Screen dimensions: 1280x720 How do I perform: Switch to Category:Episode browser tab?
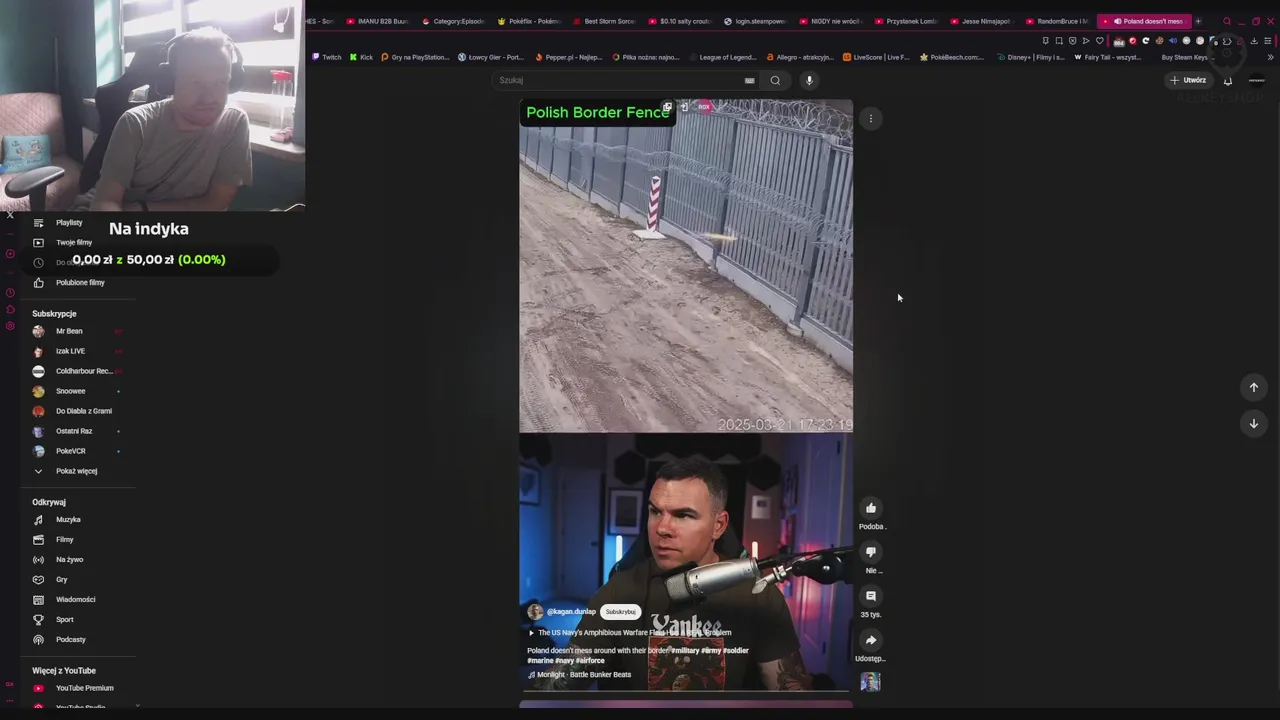point(453,21)
